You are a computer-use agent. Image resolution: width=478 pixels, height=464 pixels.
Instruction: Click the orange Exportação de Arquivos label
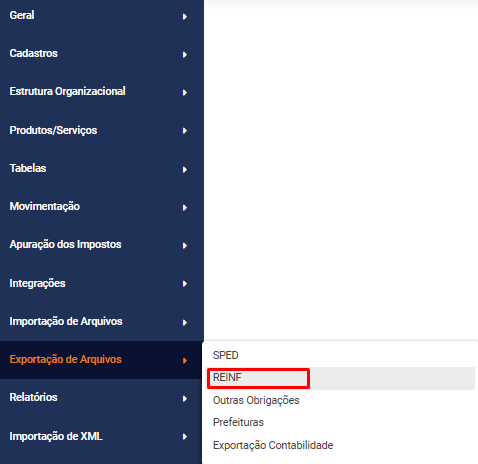tap(65, 359)
